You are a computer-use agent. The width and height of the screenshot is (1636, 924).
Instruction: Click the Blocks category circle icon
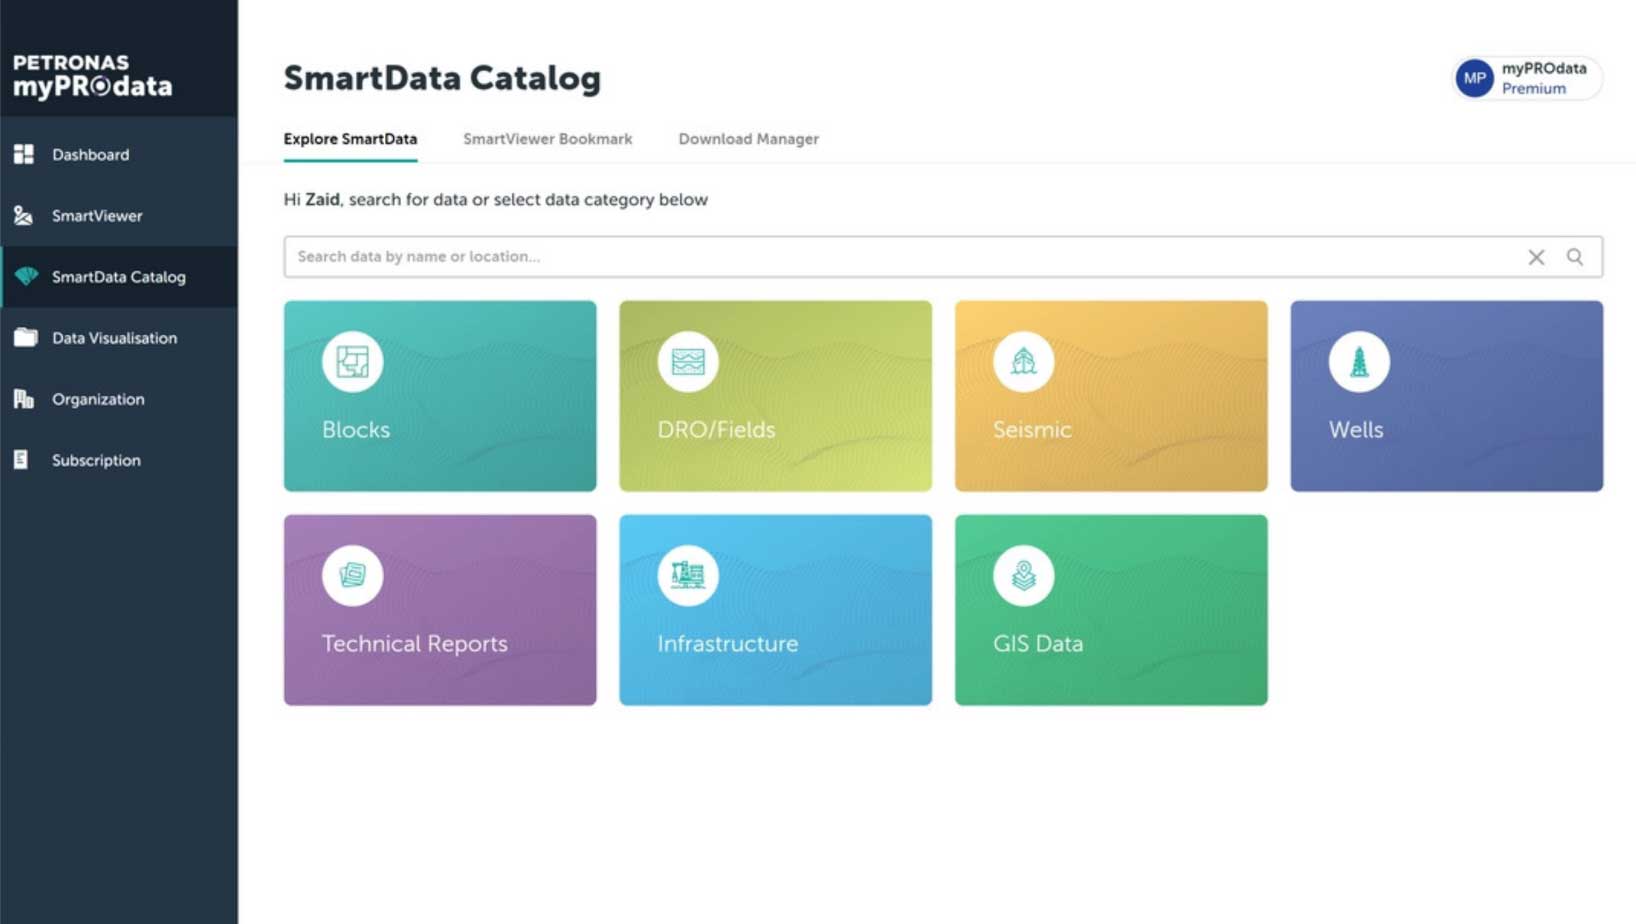coord(352,361)
